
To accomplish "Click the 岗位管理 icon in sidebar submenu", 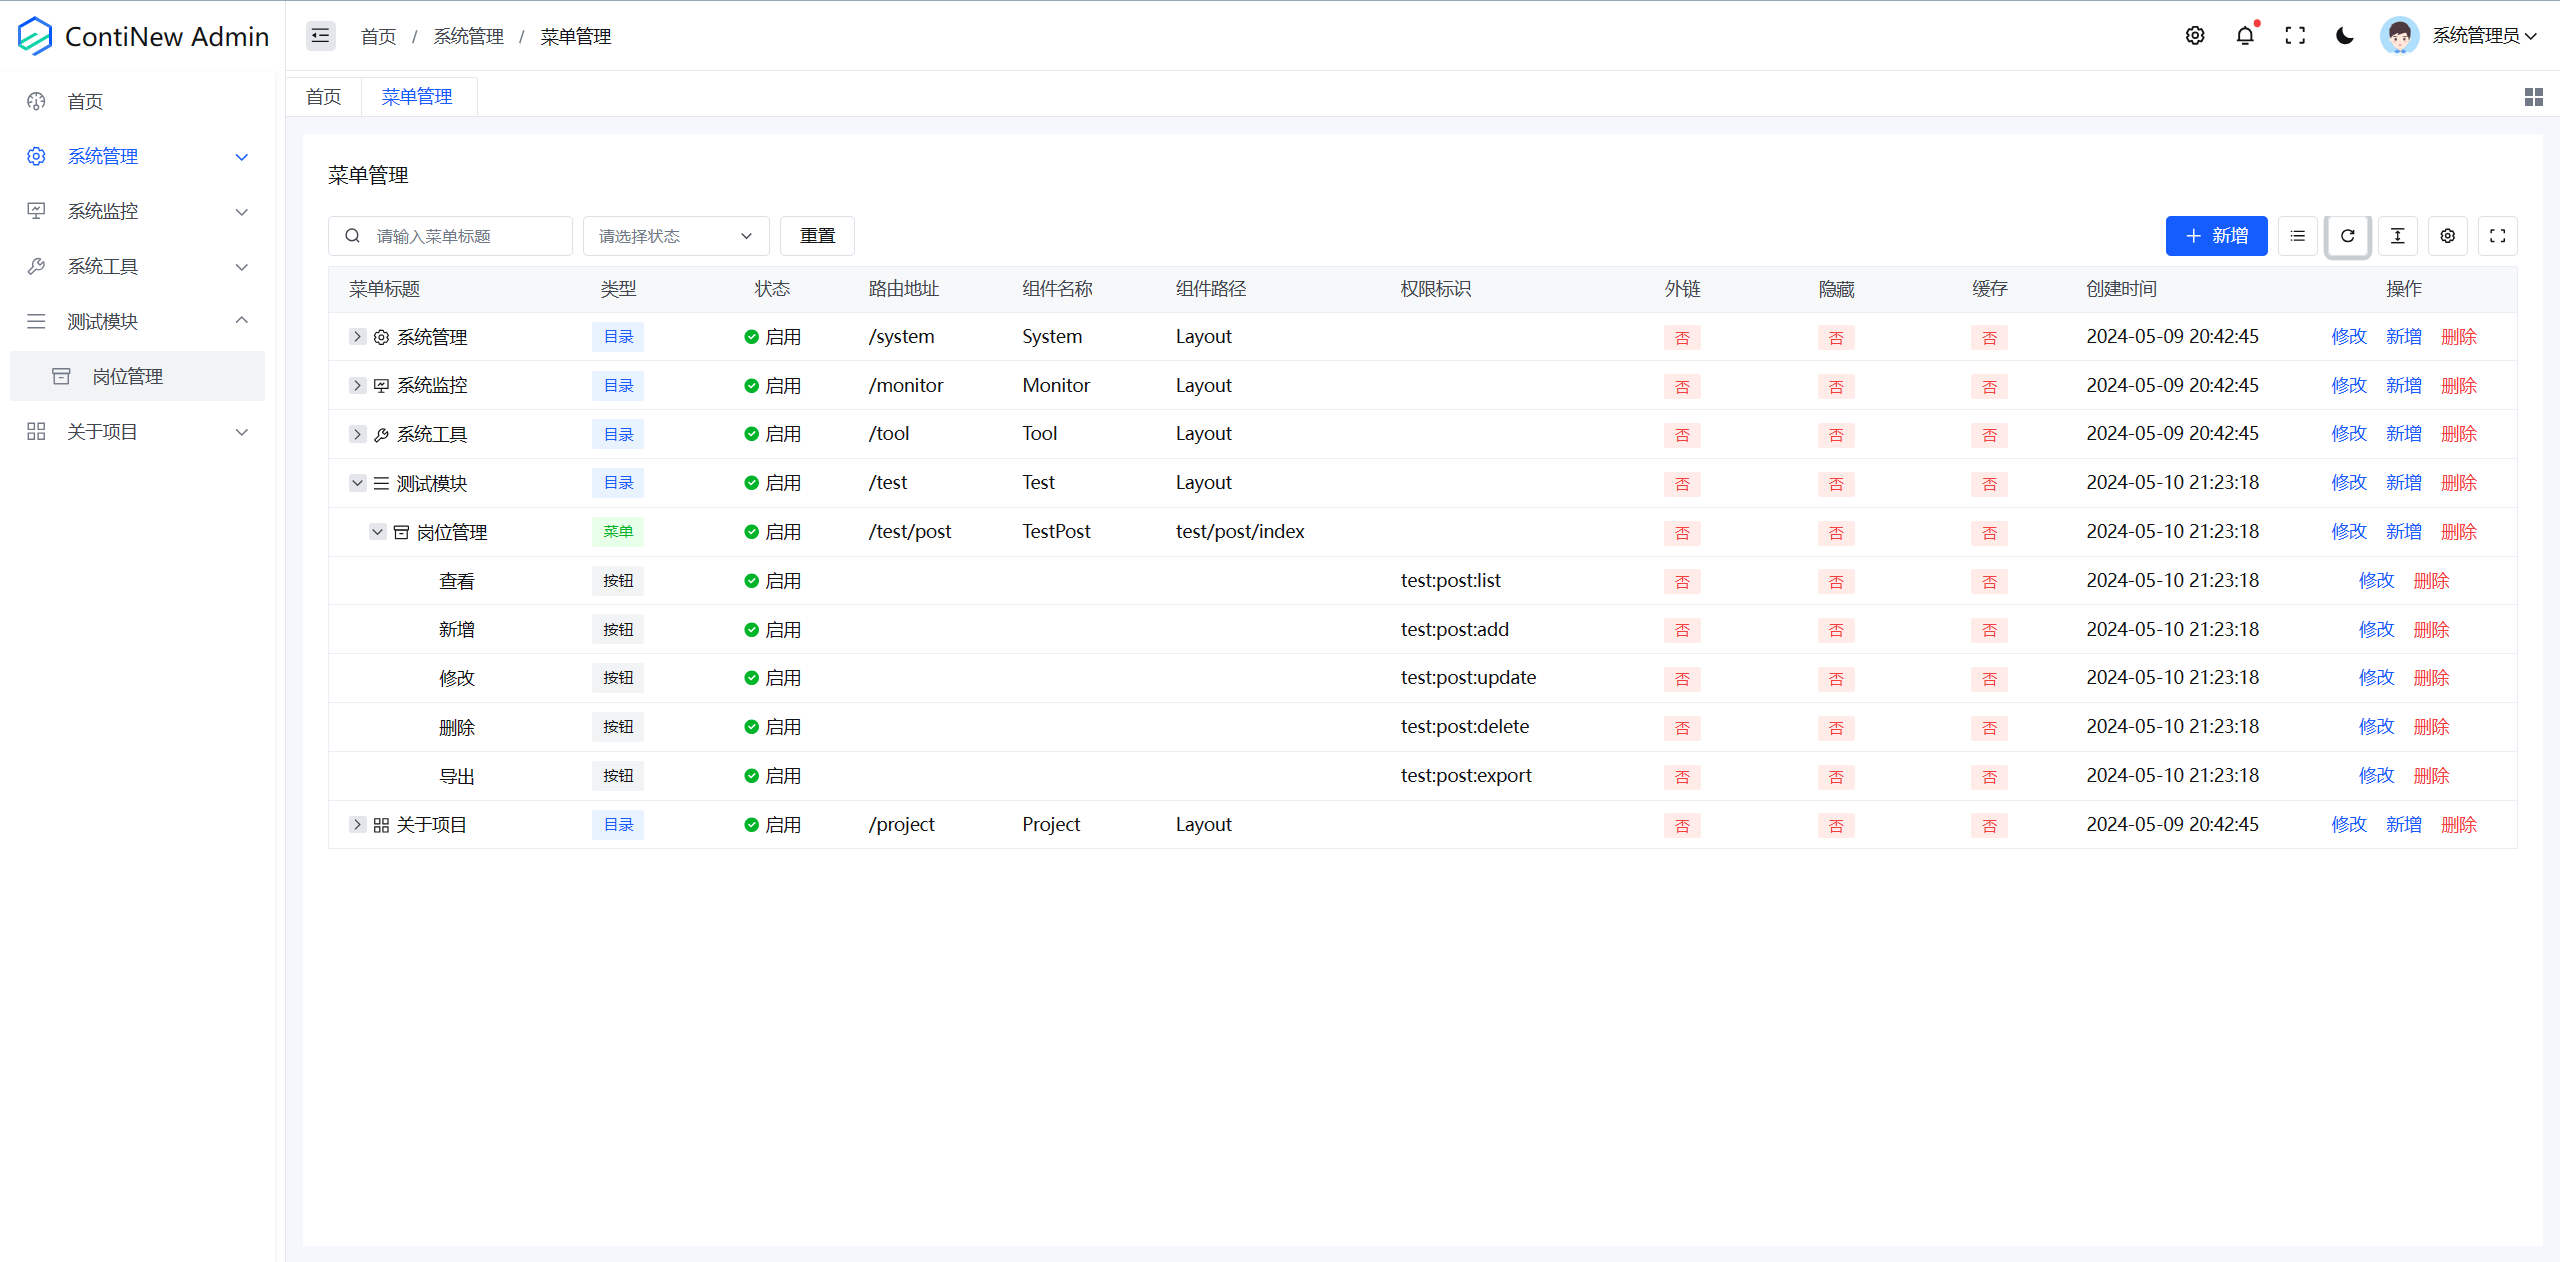I will [61, 376].
